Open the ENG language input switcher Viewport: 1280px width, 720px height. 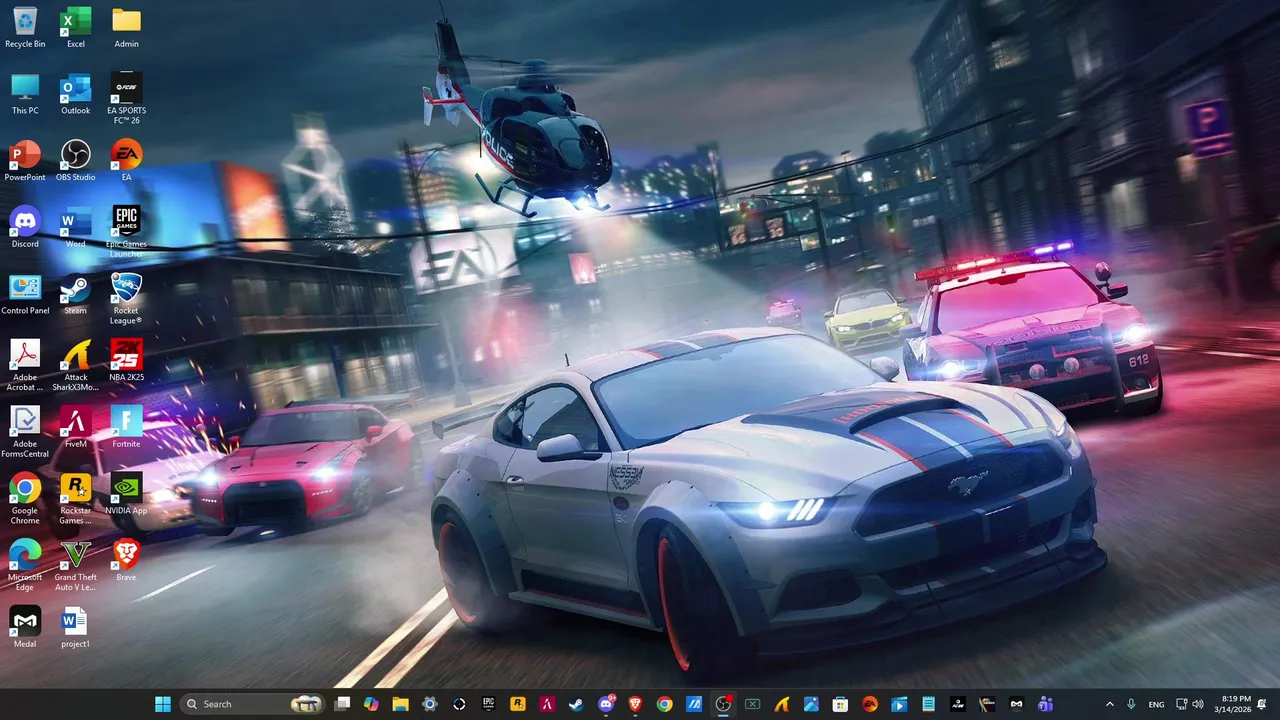pyautogui.click(x=1156, y=704)
